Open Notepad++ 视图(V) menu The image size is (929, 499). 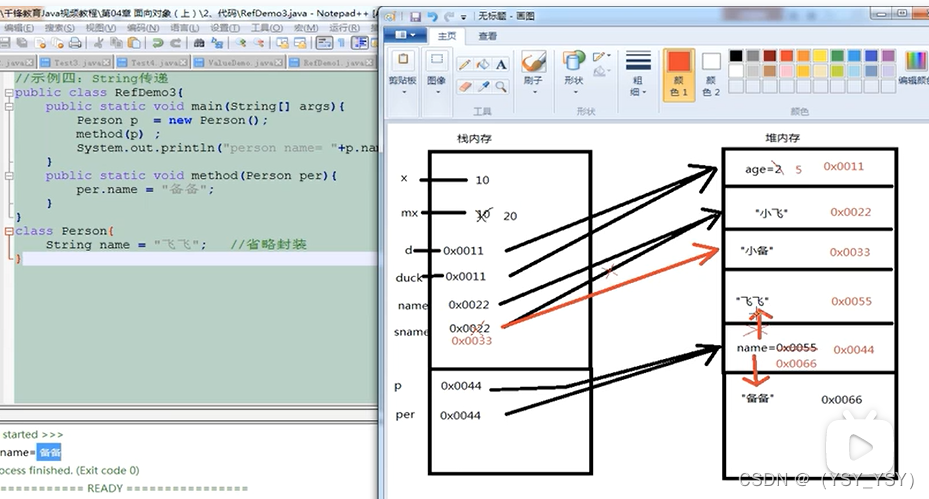101,28
